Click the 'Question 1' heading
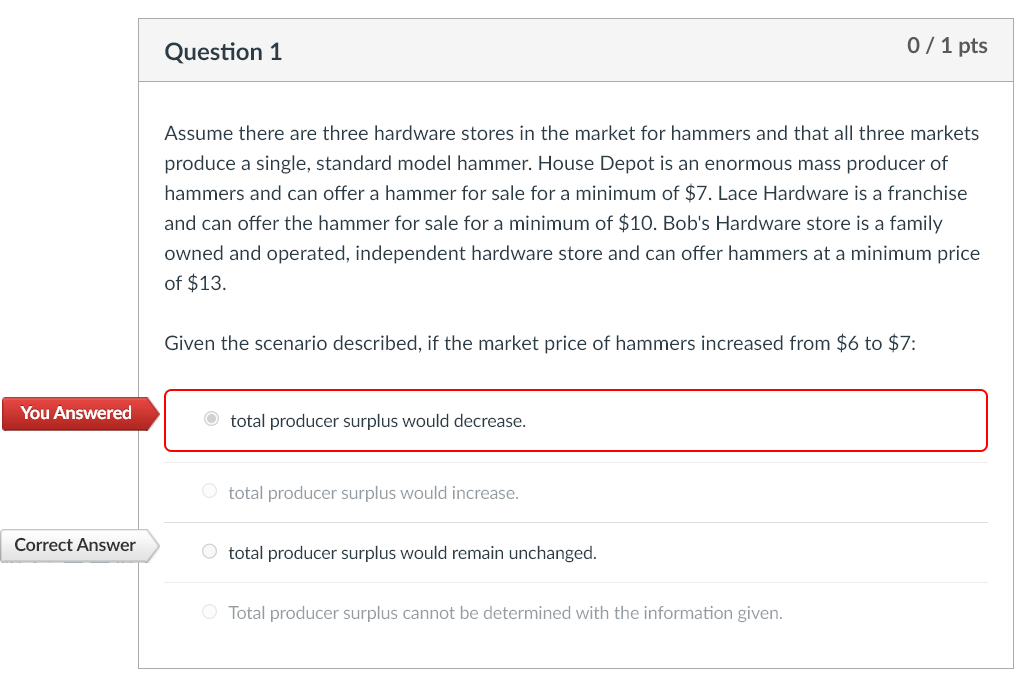 click(x=223, y=51)
